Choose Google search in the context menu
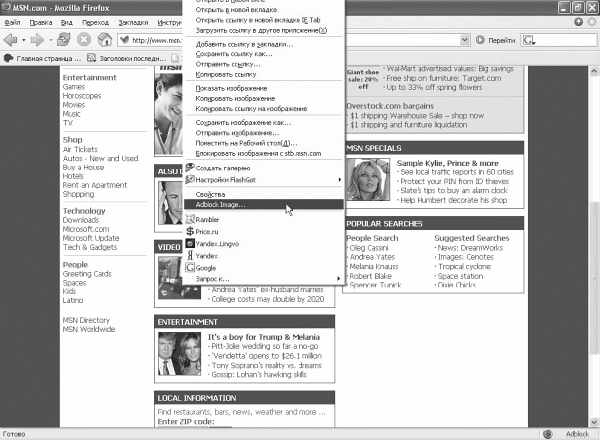The height and width of the screenshot is (440, 600). click(x=206, y=268)
